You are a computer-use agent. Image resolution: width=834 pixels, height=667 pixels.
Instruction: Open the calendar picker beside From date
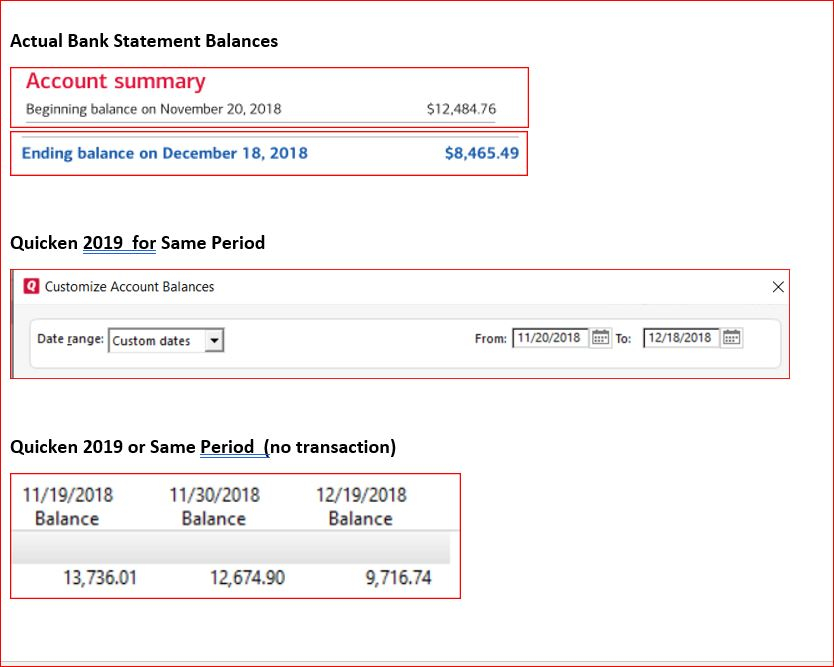point(601,338)
